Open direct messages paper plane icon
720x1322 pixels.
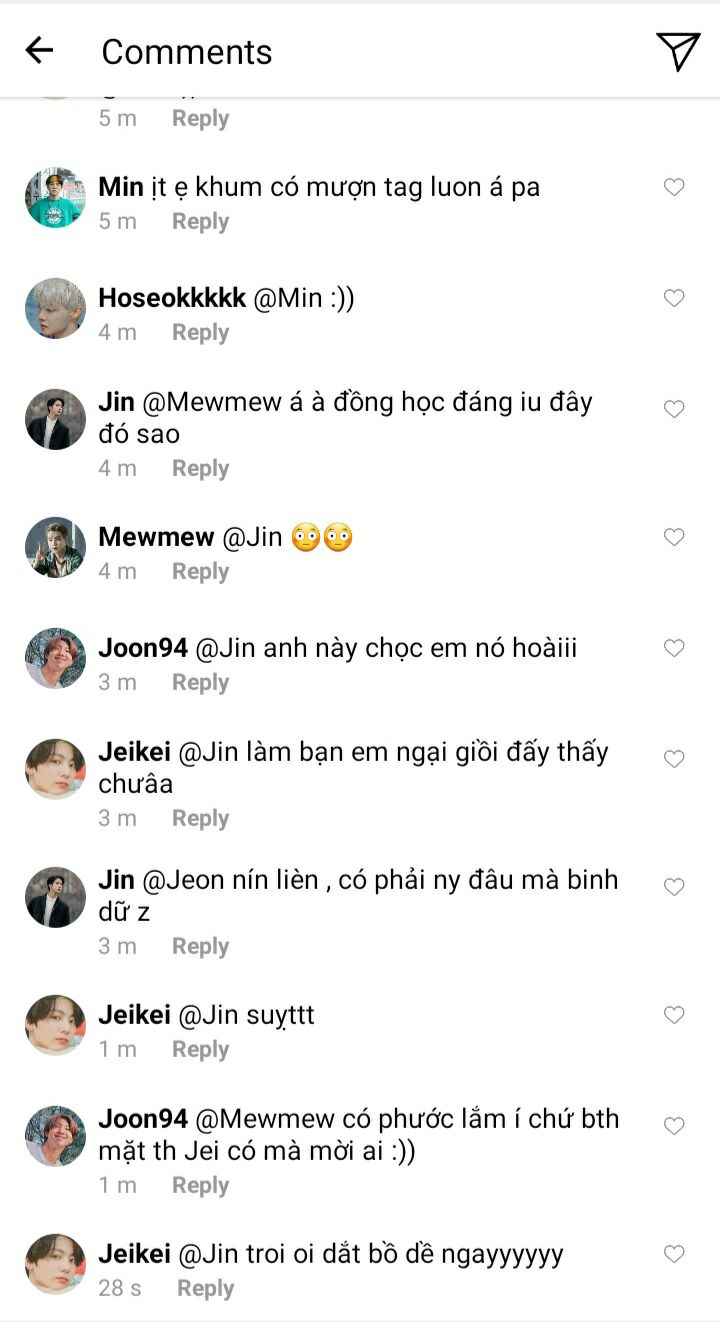click(678, 51)
